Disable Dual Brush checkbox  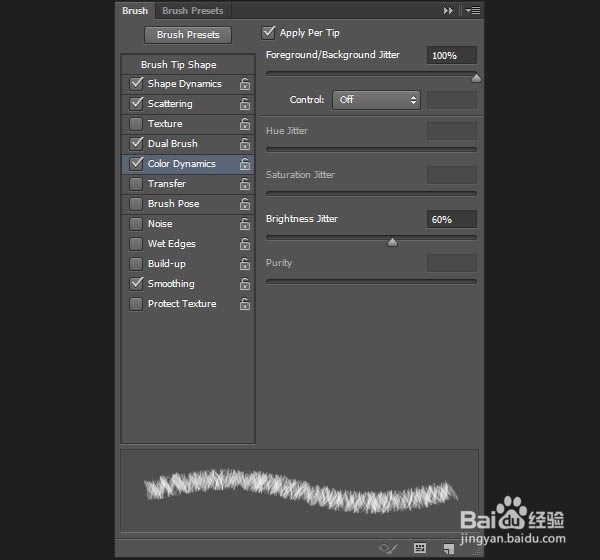(136, 144)
